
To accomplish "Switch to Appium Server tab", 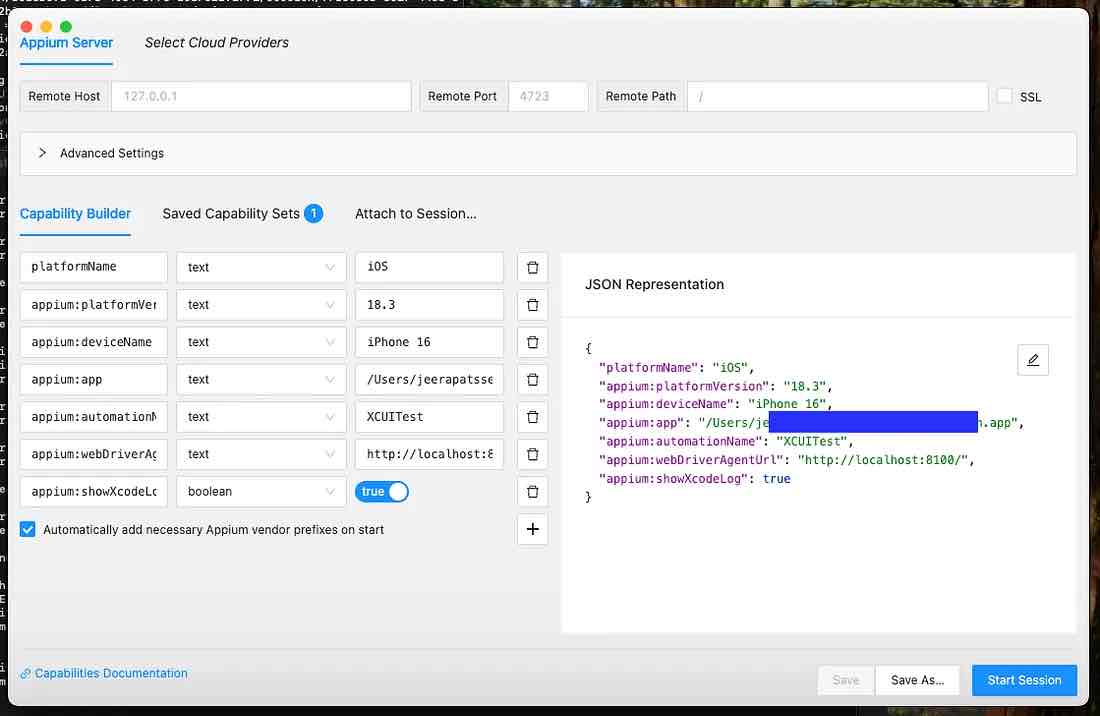I will click(x=67, y=43).
